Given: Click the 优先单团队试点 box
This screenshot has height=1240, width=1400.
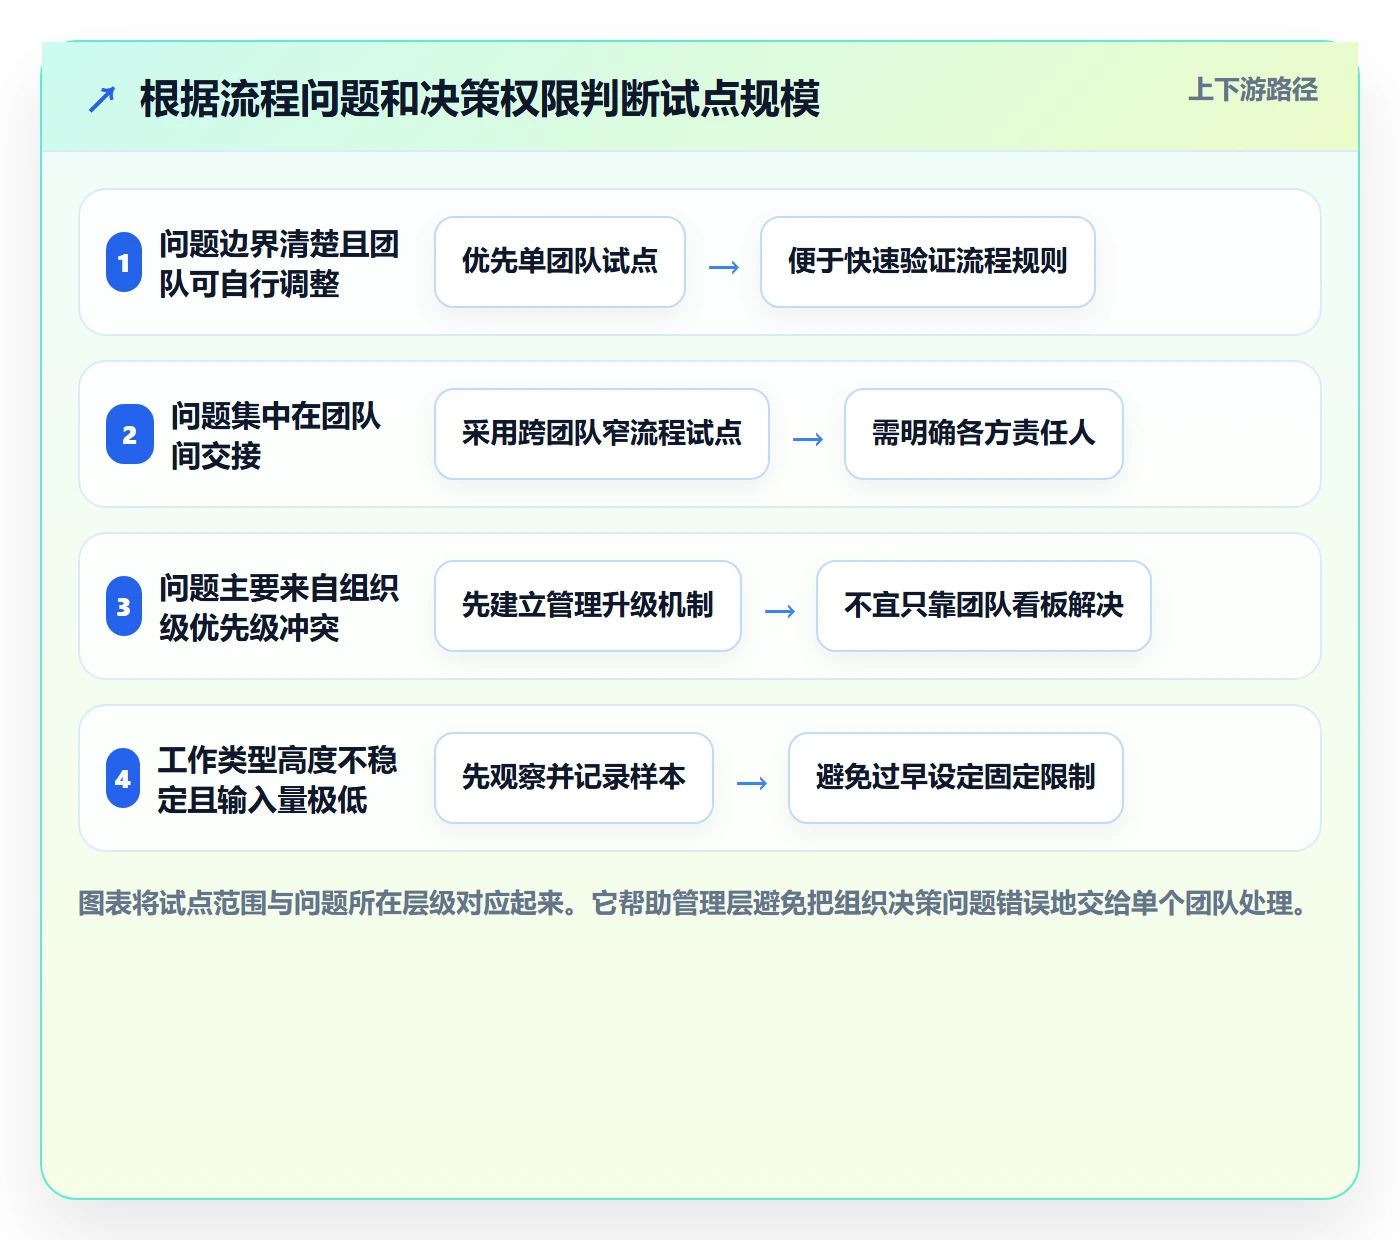Looking at the screenshot, I should pyautogui.click(x=560, y=262).
